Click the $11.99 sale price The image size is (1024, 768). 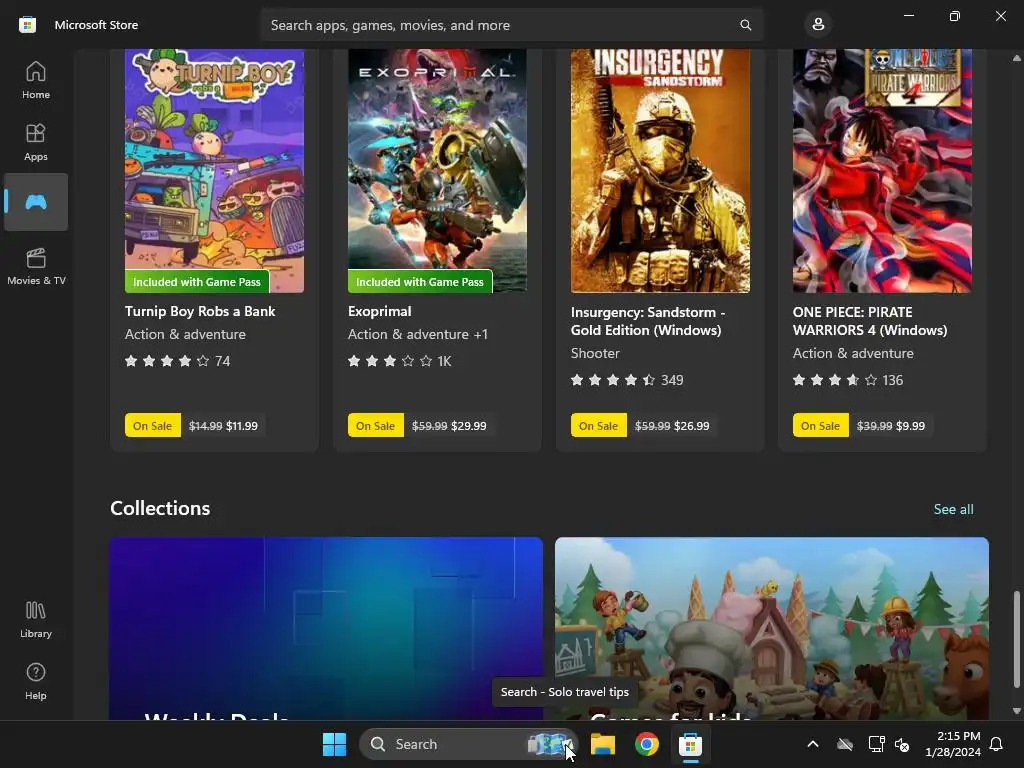tap(242, 426)
